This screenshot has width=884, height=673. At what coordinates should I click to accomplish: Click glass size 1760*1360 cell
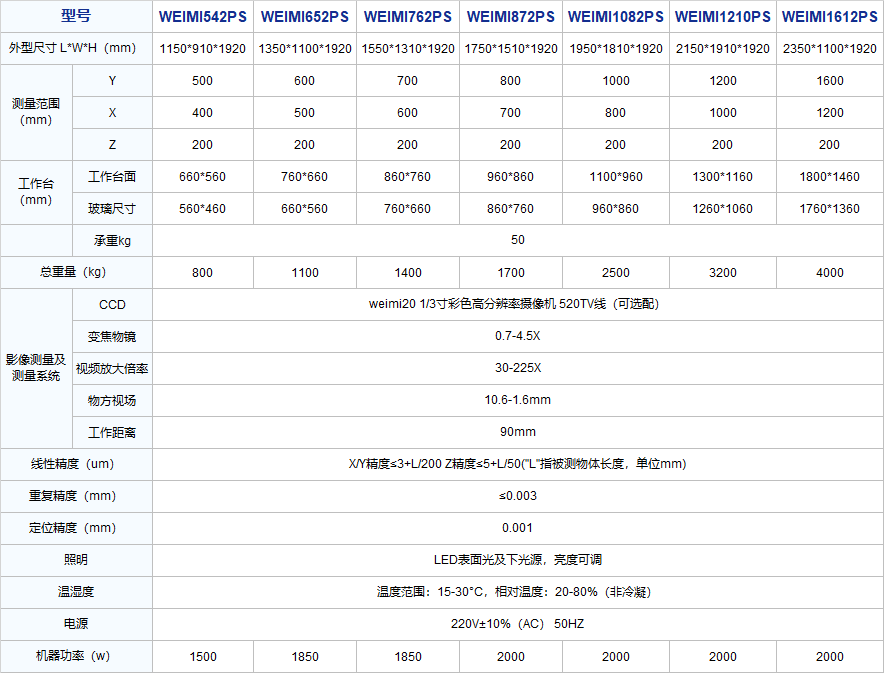point(830,209)
